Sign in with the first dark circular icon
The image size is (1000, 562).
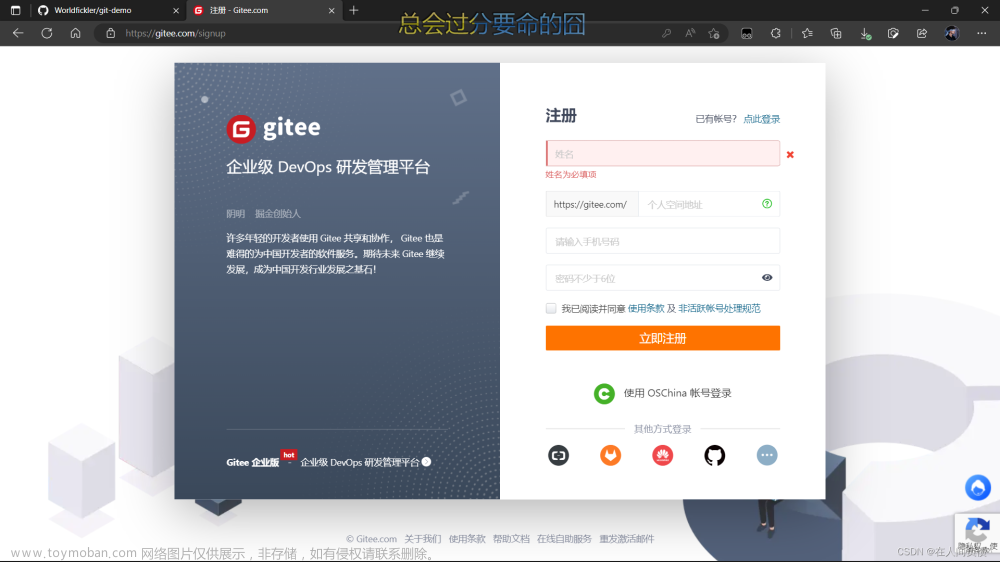pos(559,455)
